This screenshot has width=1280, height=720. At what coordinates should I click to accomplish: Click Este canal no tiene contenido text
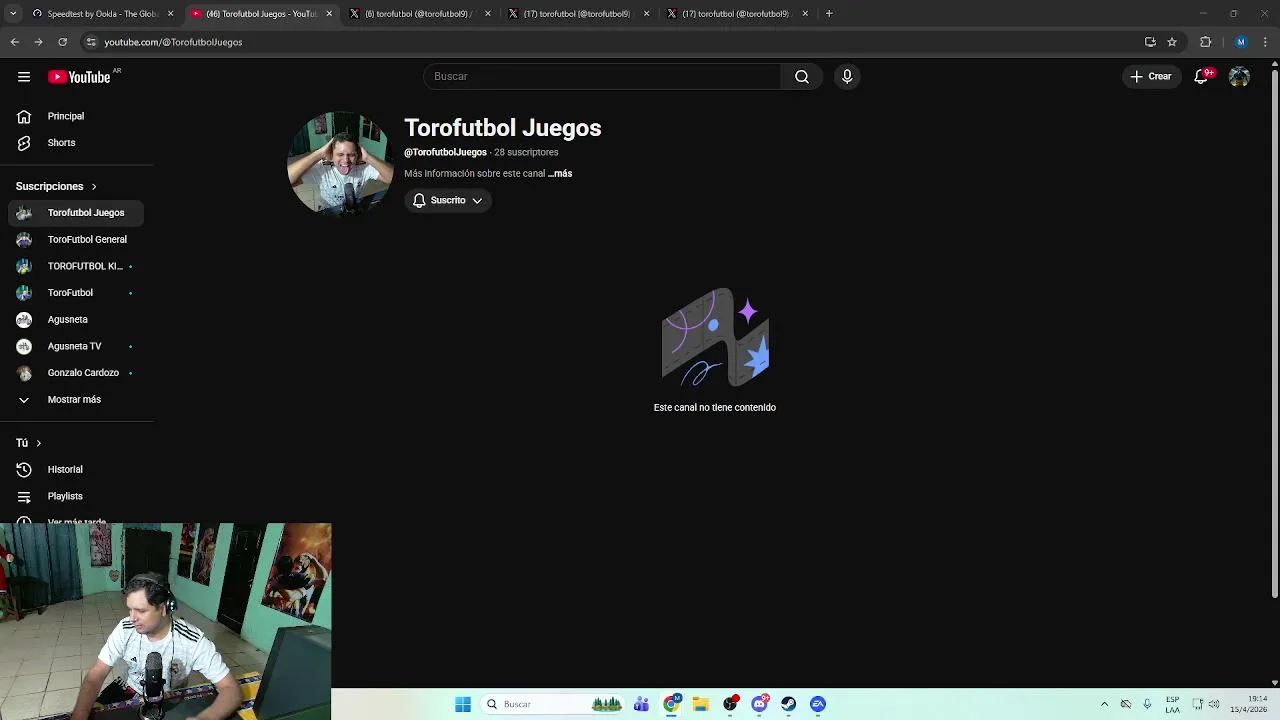[x=715, y=408]
